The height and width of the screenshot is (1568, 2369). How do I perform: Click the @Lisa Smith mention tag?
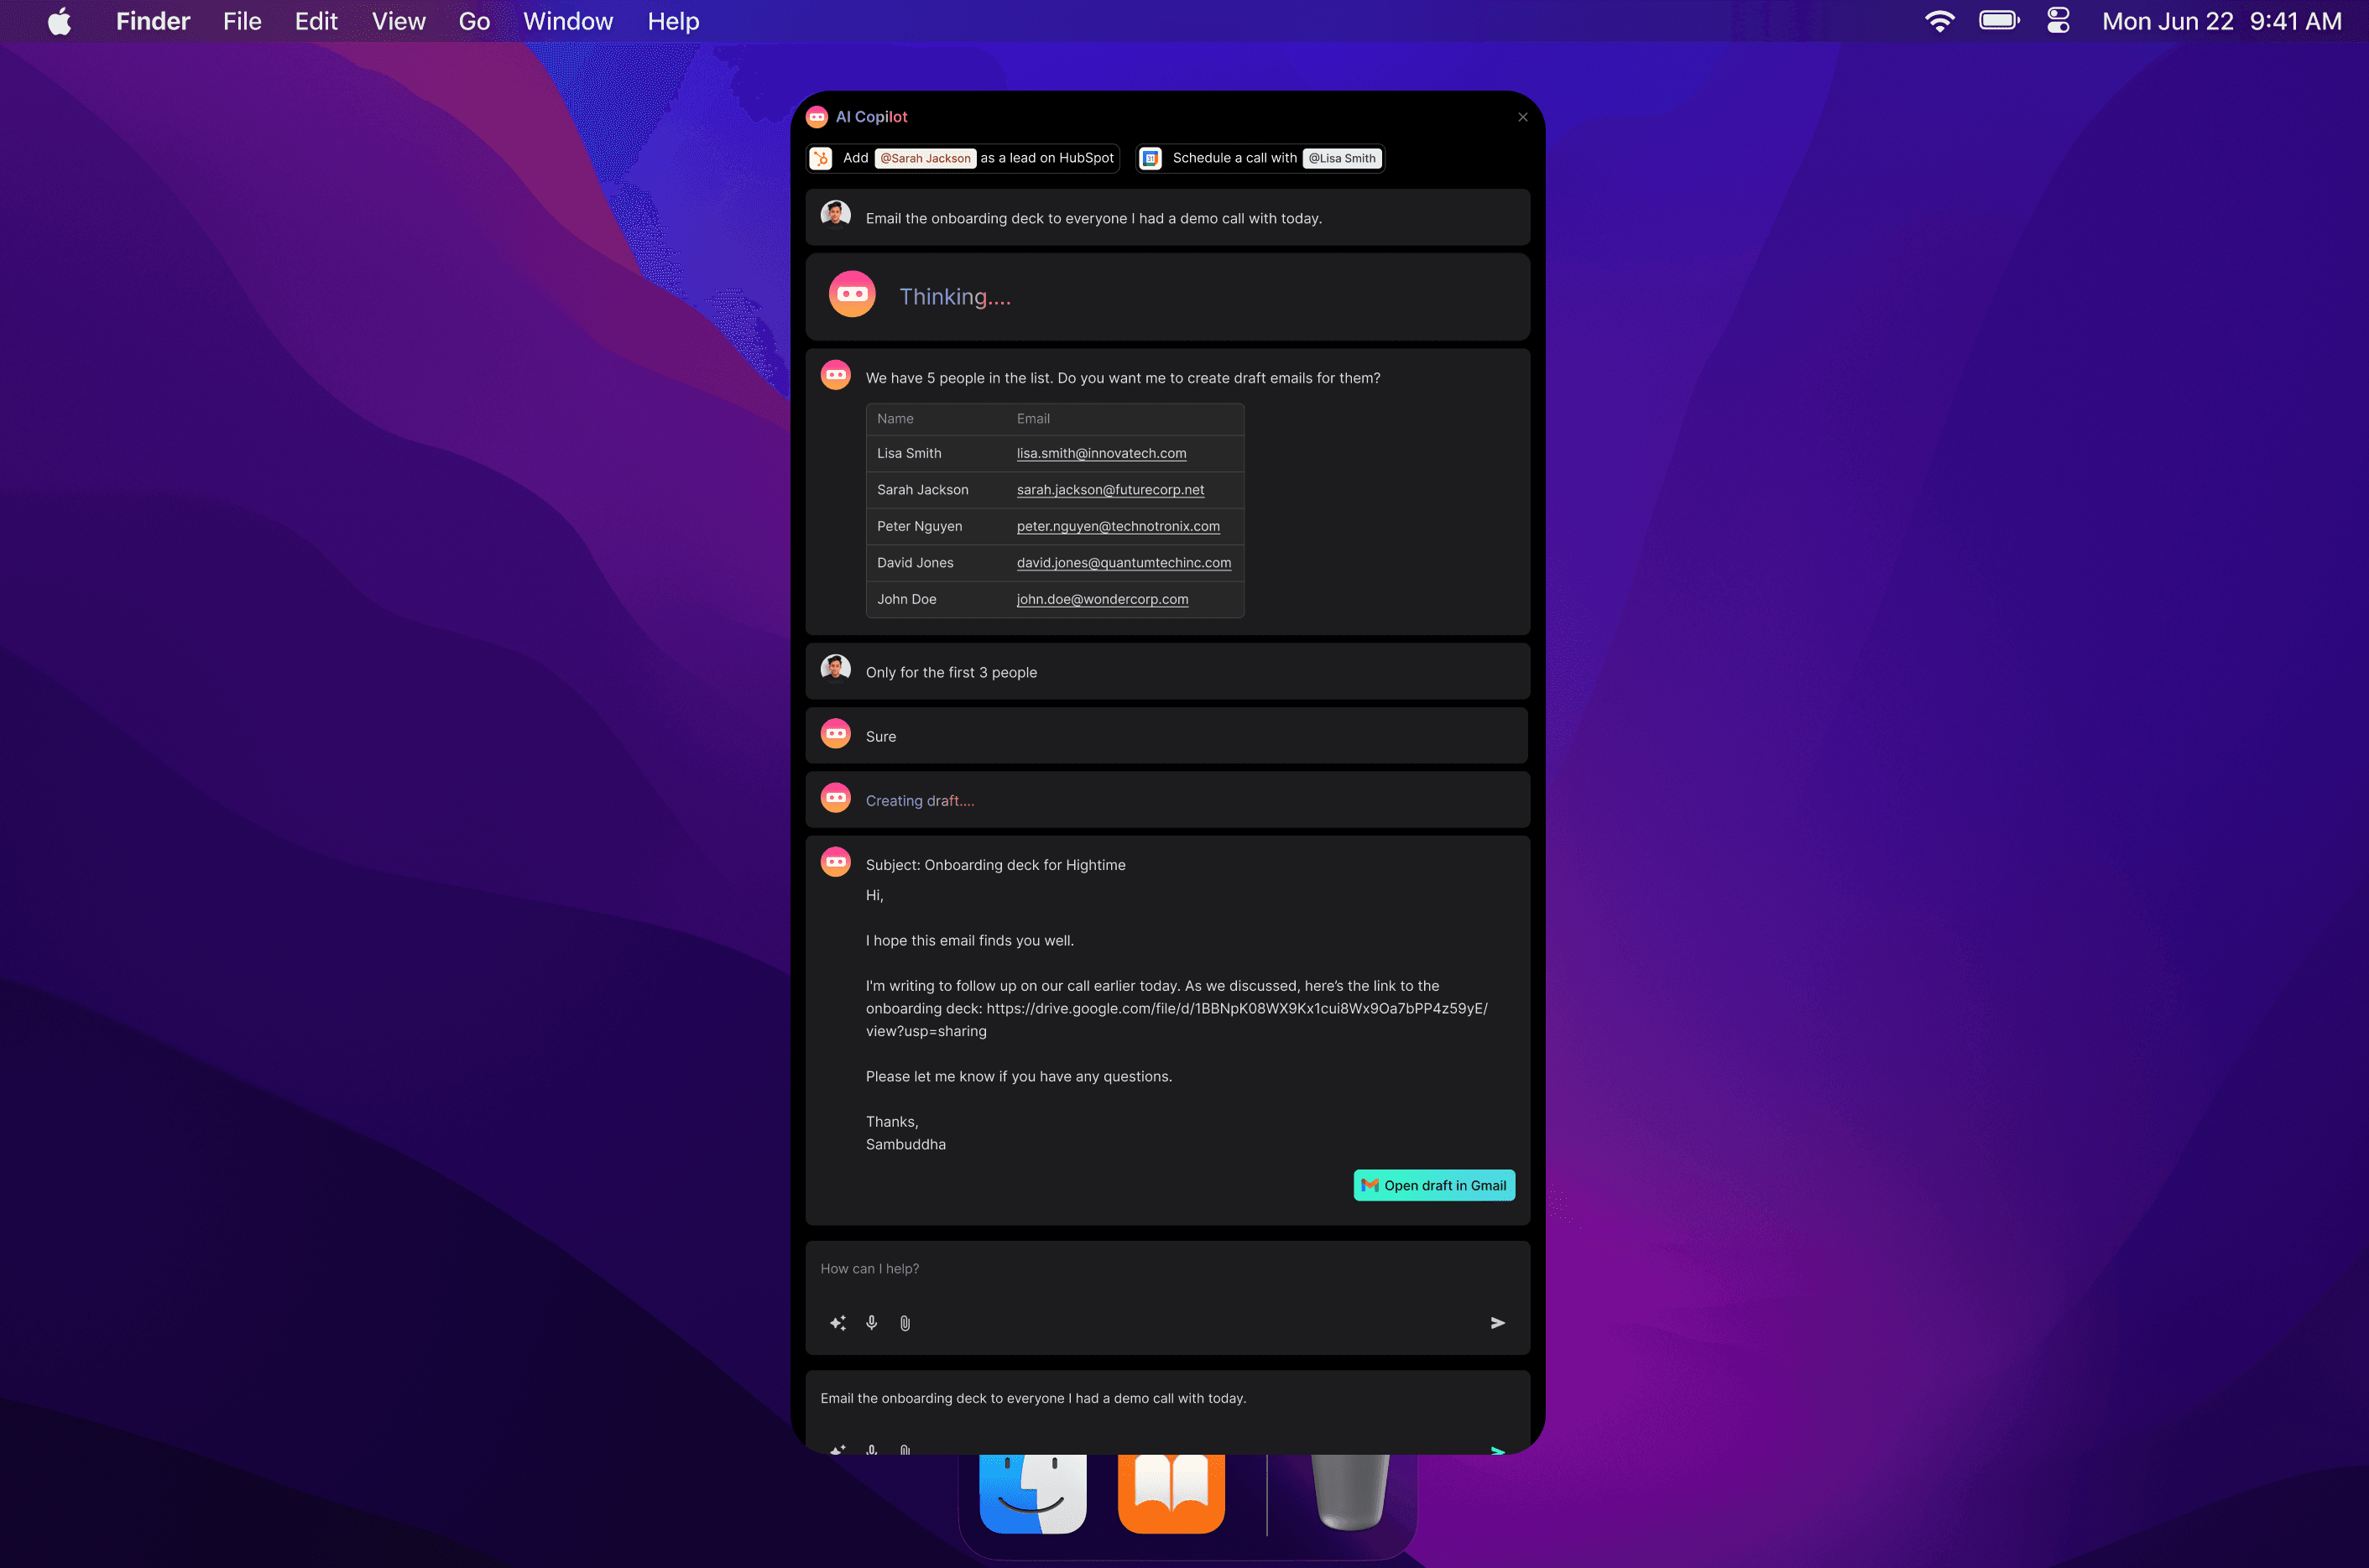point(1342,158)
